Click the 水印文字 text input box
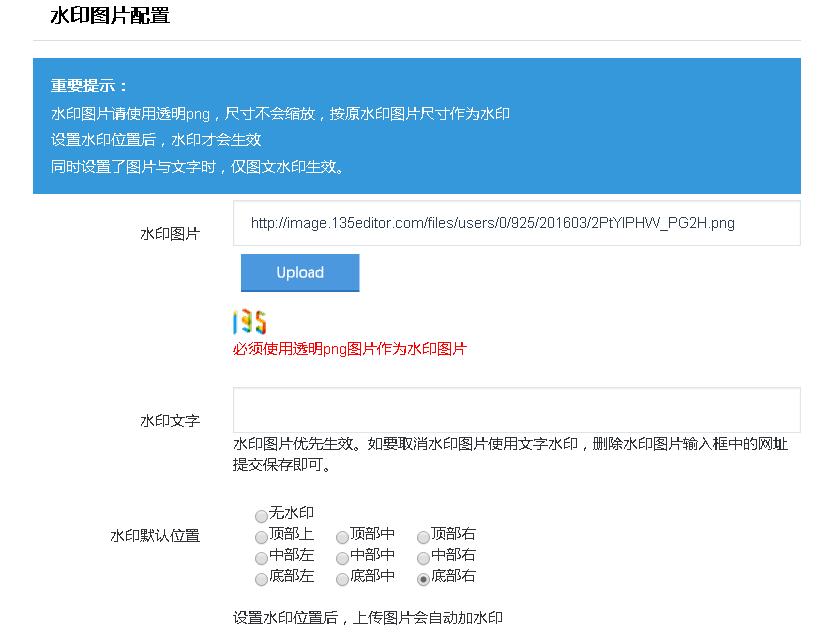 point(516,410)
